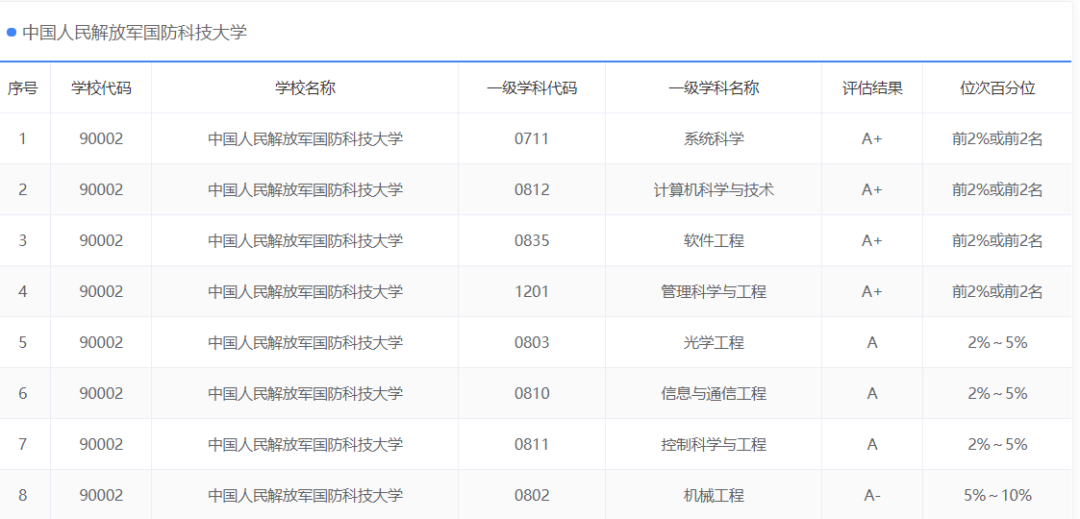Click the 序号 column header
This screenshot has width=1080, height=519.
[x=23, y=88]
